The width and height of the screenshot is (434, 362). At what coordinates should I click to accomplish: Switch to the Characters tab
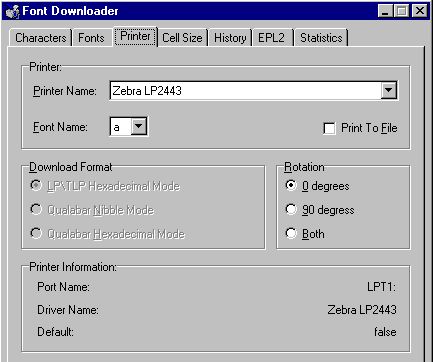coord(40,38)
